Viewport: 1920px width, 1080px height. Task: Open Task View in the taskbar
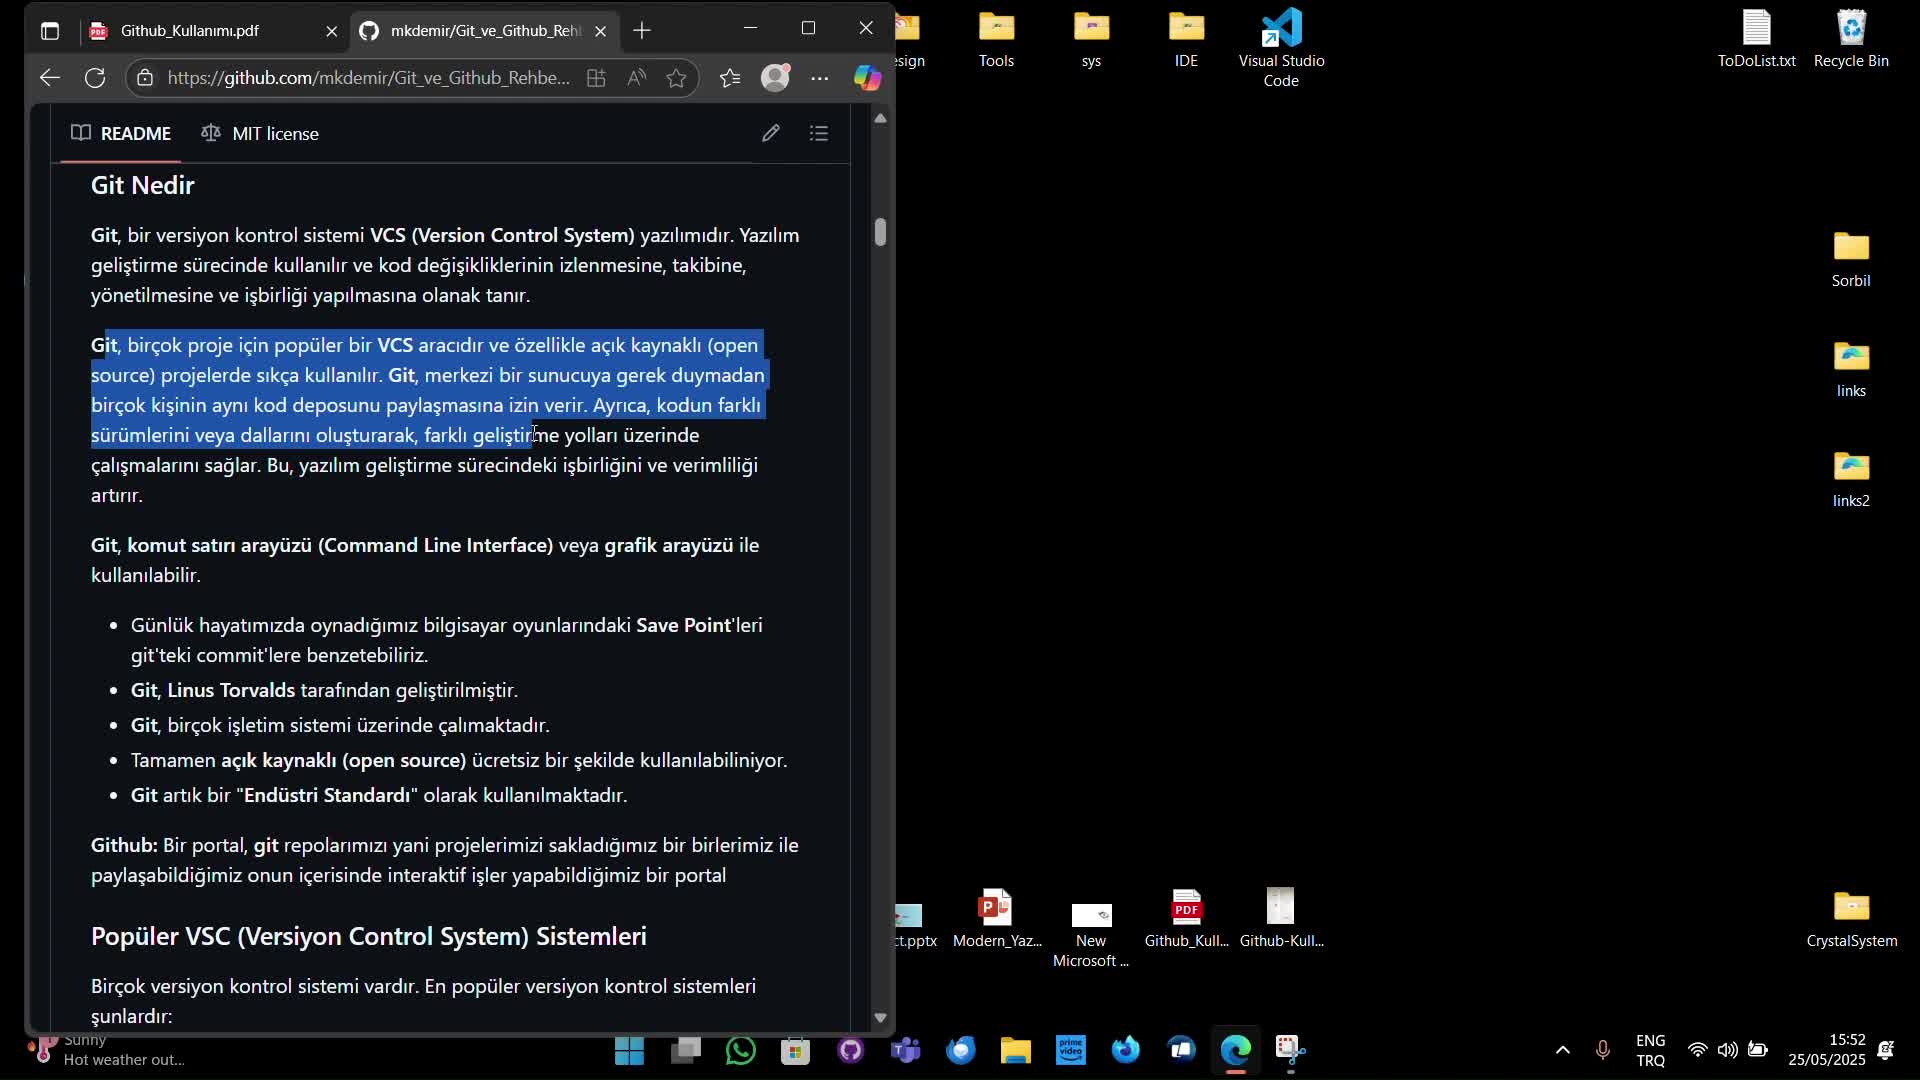686,1050
